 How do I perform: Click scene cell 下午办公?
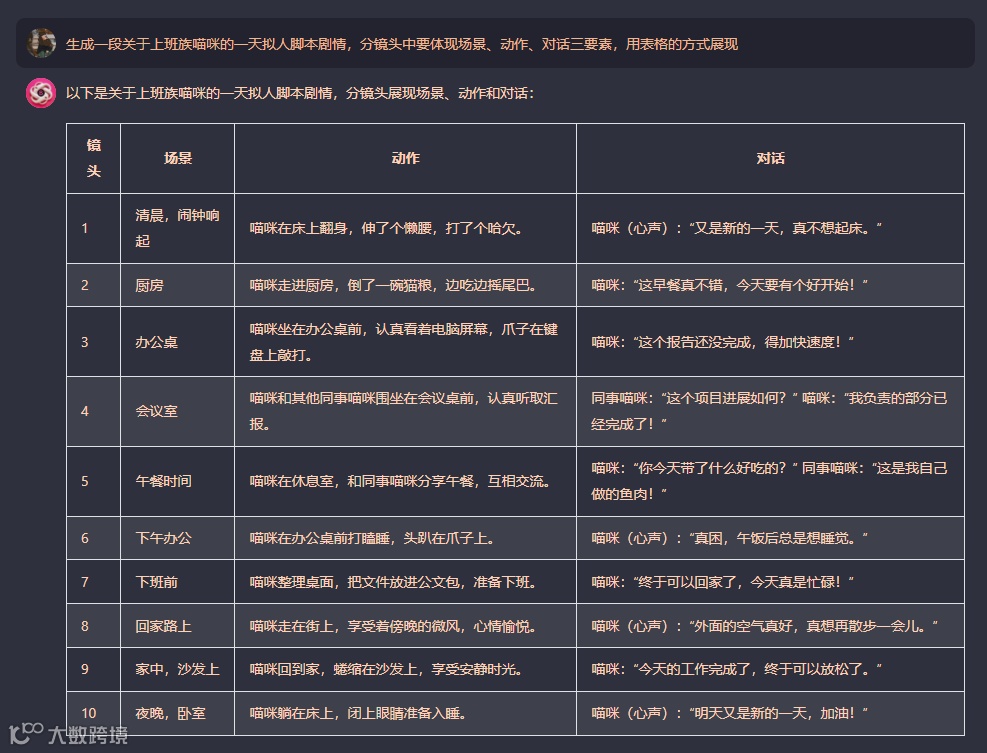pyautogui.click(x=178, y=538)
